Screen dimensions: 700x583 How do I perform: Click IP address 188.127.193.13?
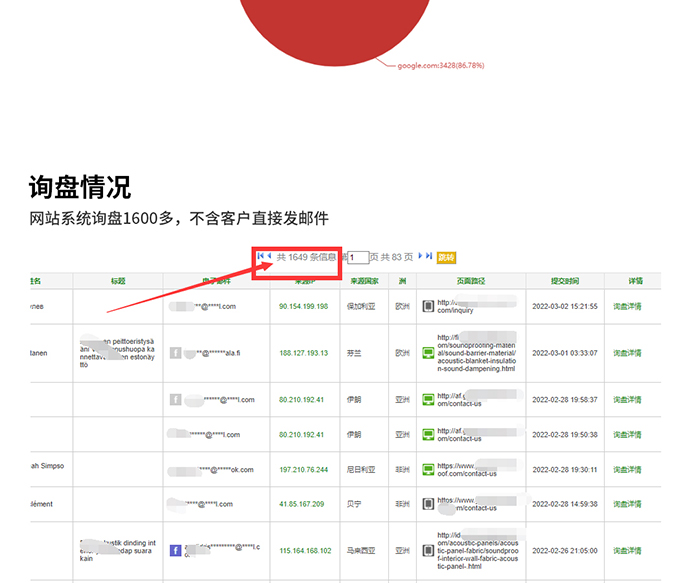[x=304, y=353]
